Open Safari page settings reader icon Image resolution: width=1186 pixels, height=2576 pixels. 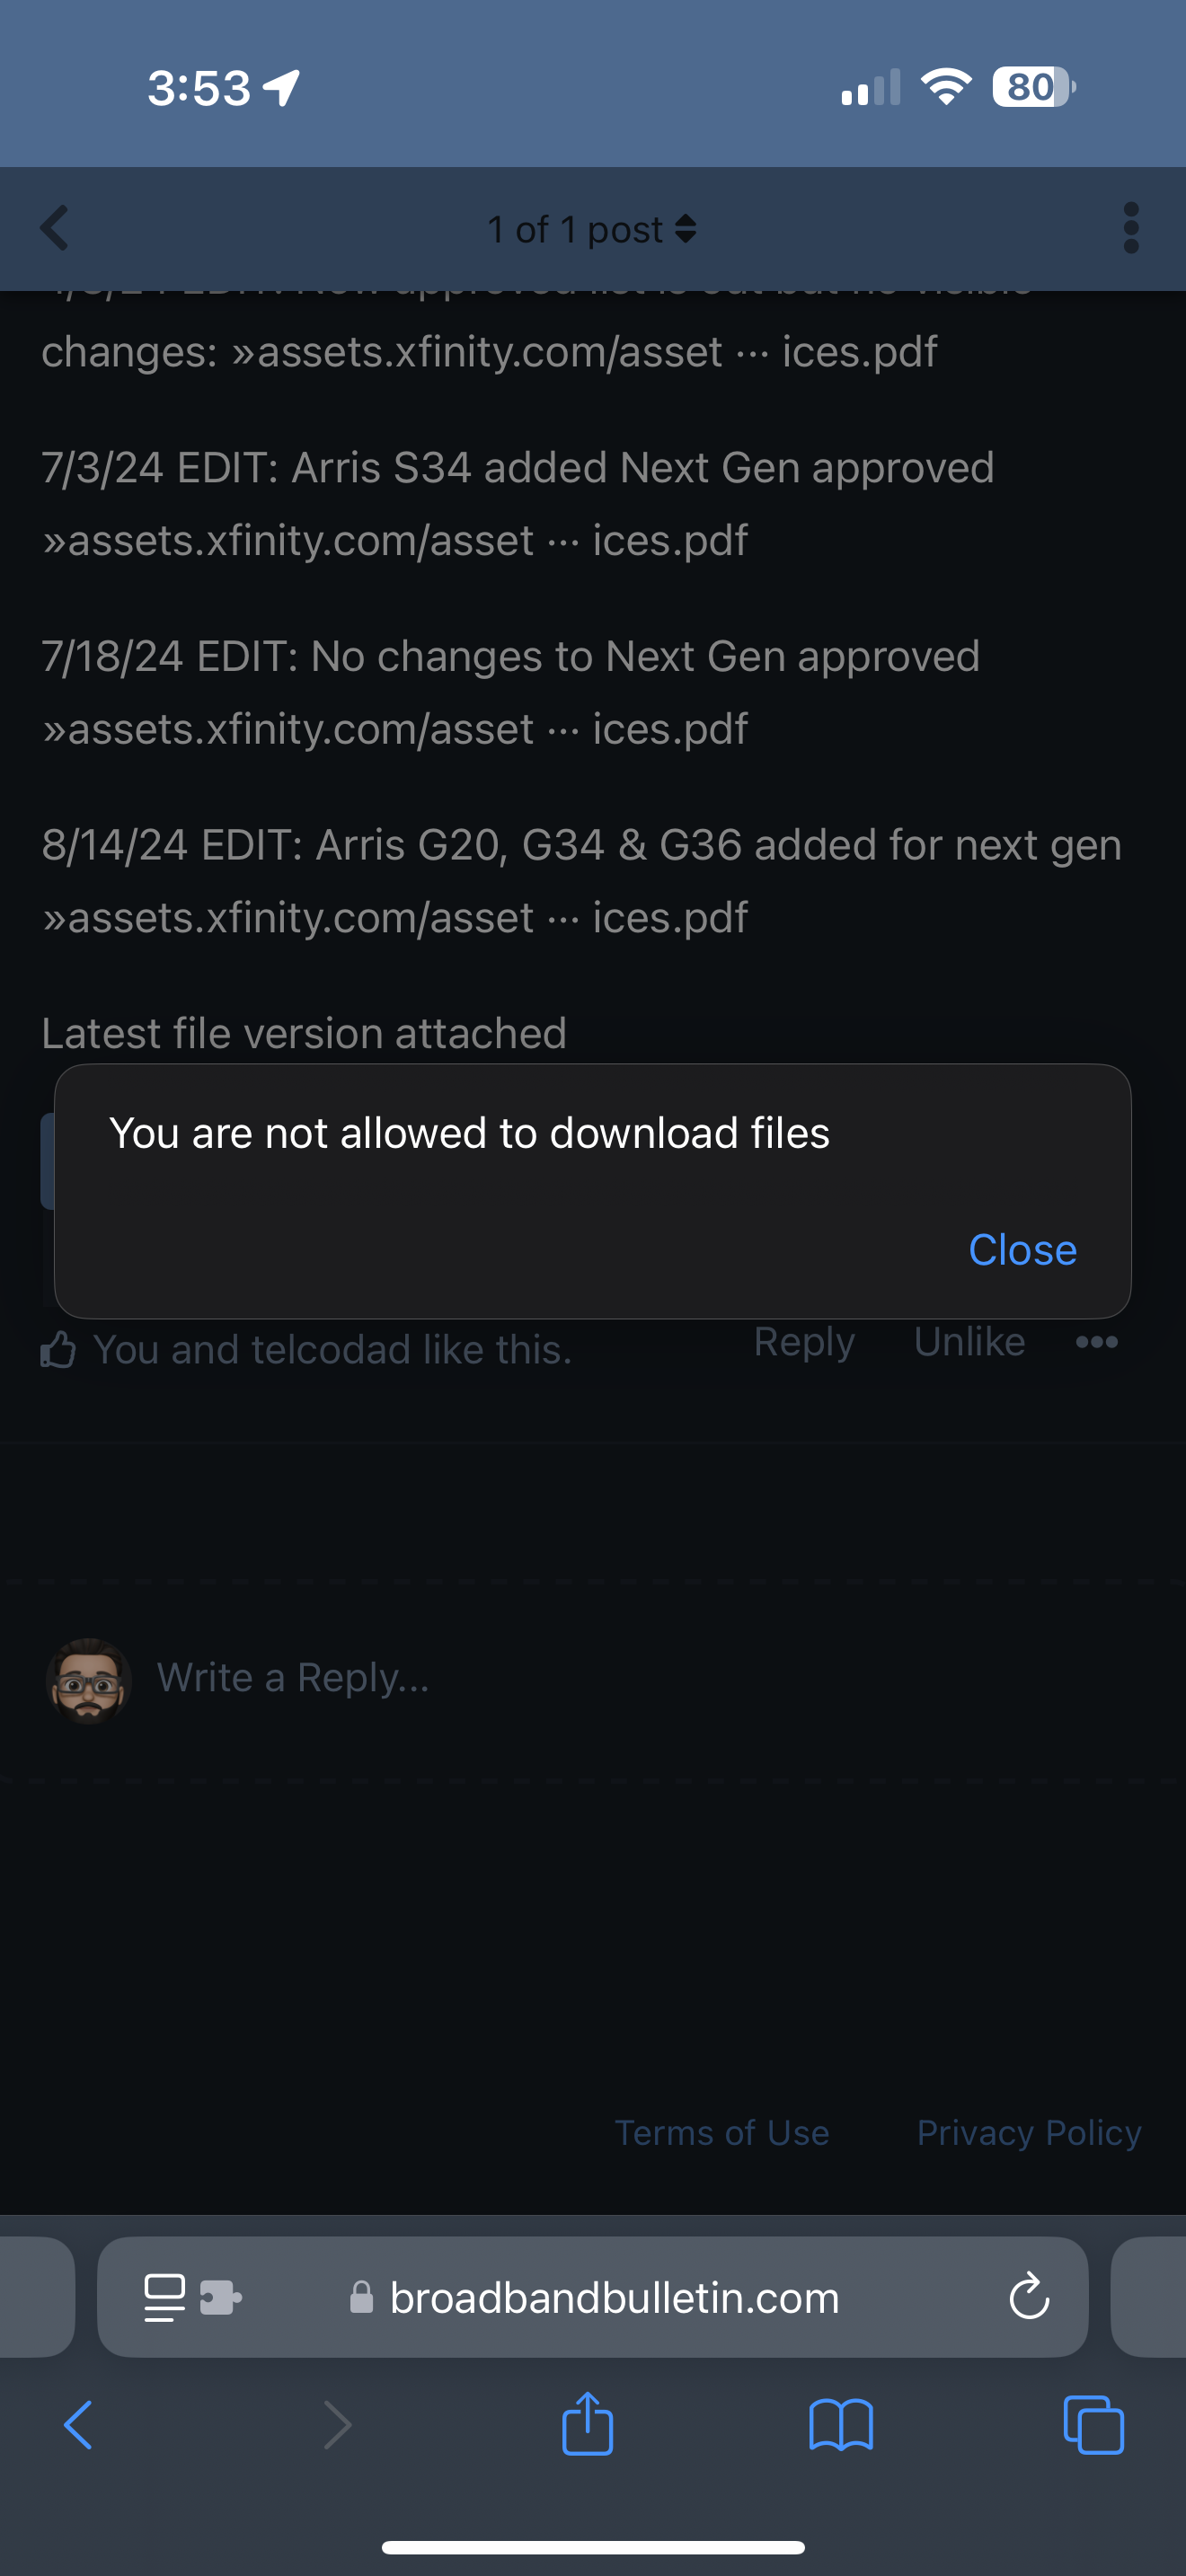click(165, 2298)
